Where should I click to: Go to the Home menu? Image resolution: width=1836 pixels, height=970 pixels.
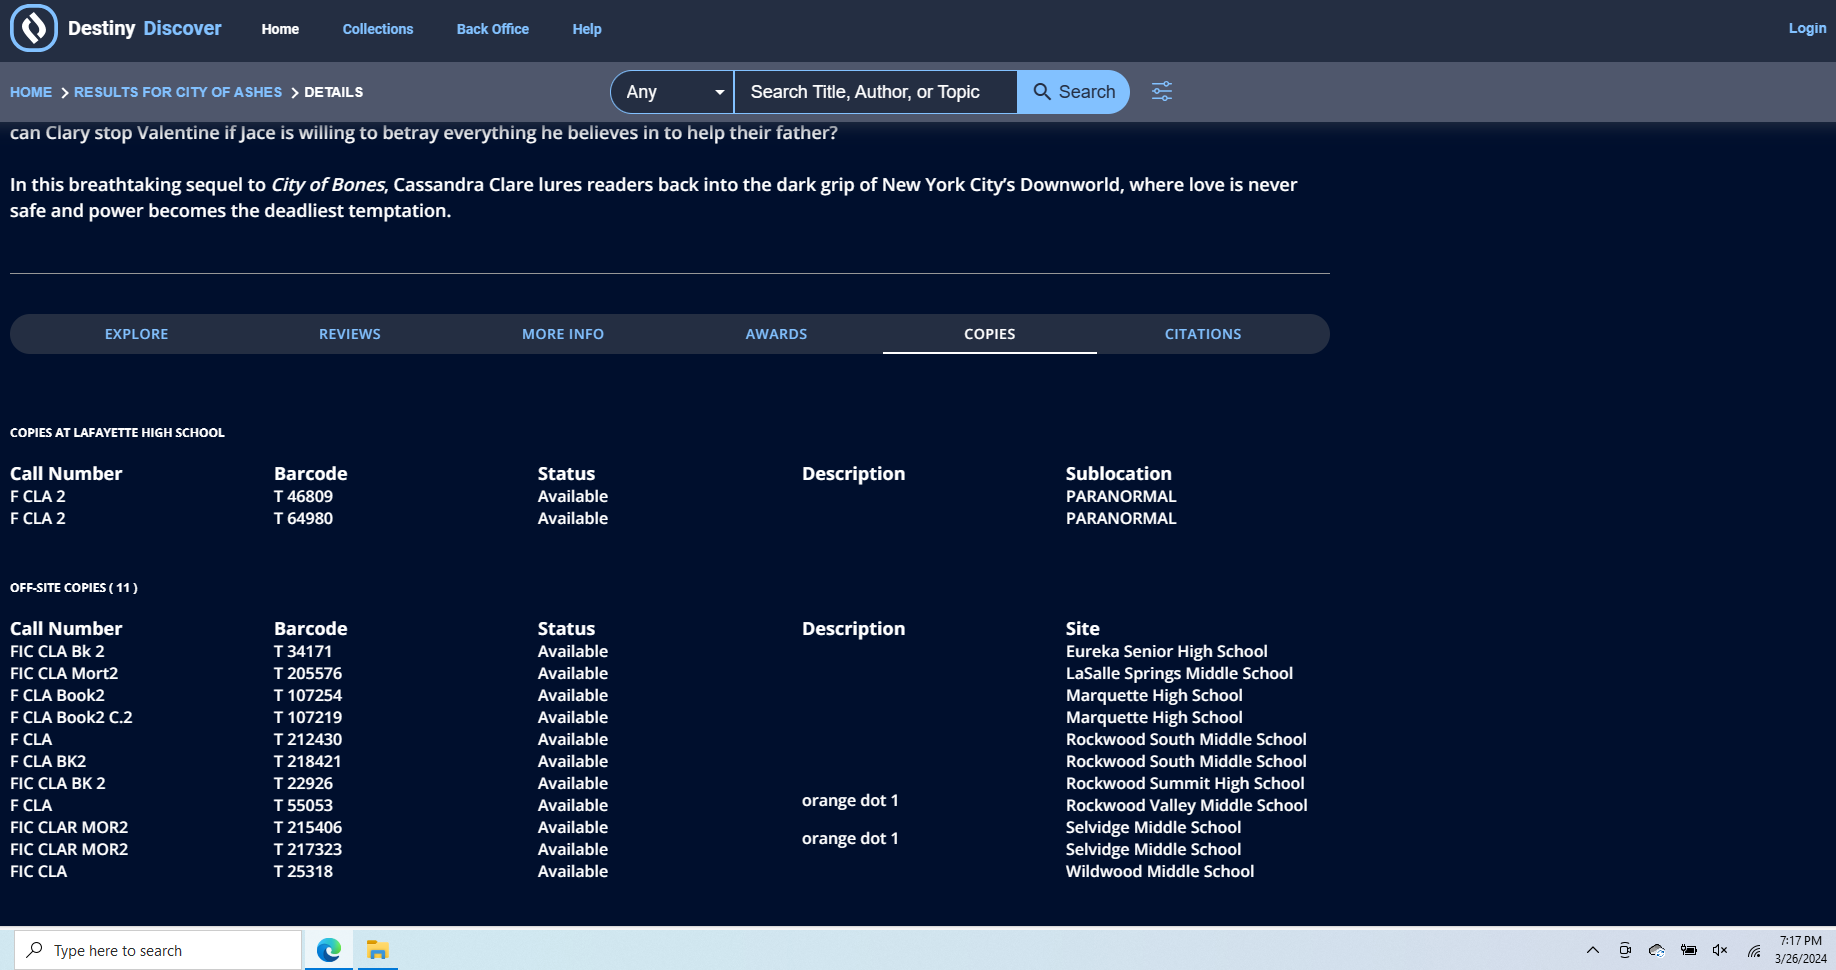tap(280, 29)
